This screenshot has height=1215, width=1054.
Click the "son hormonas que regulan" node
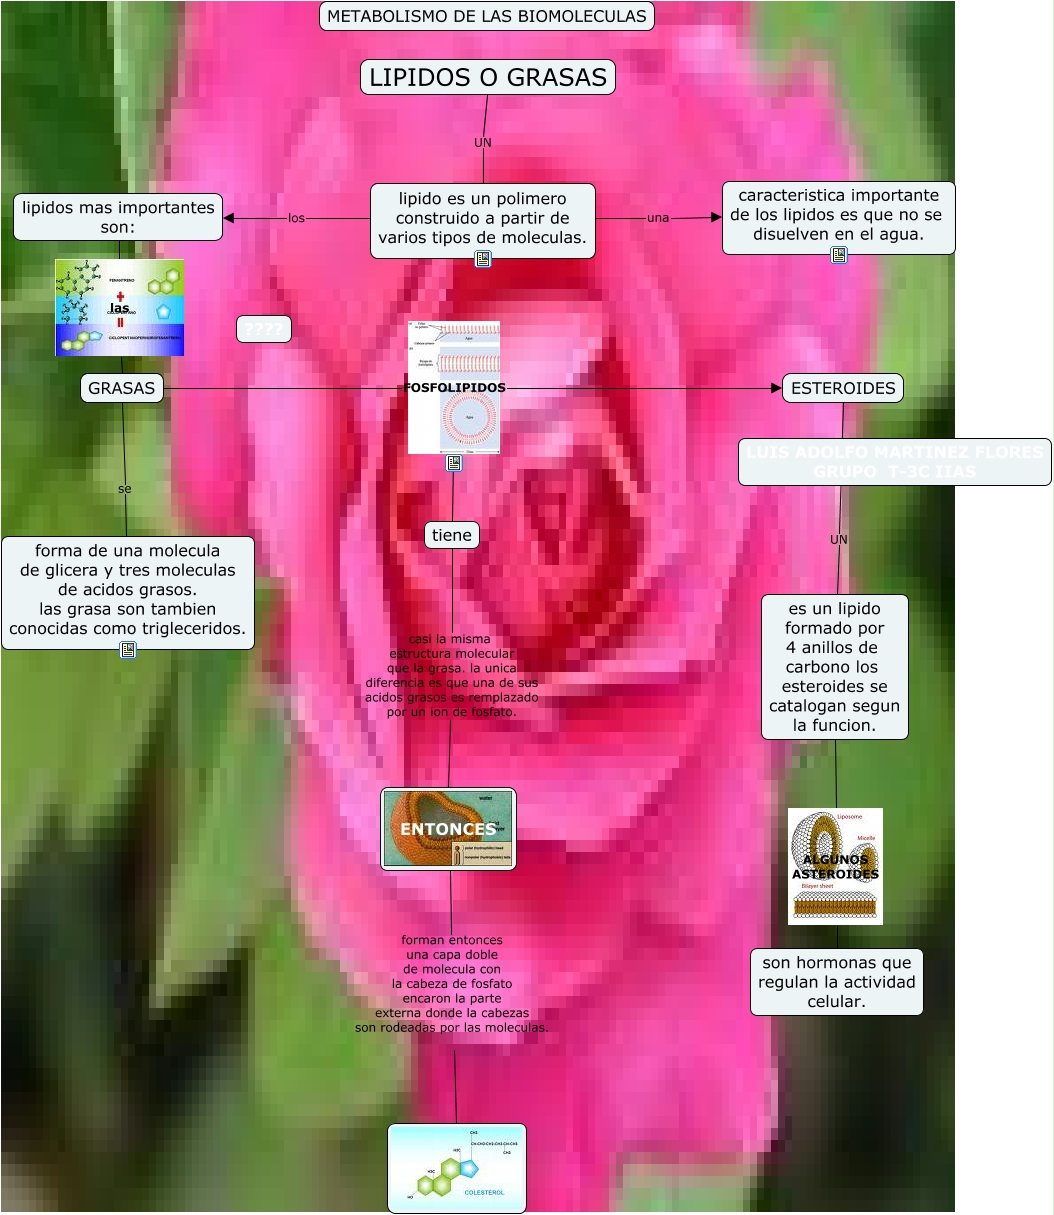click(836, 982)
